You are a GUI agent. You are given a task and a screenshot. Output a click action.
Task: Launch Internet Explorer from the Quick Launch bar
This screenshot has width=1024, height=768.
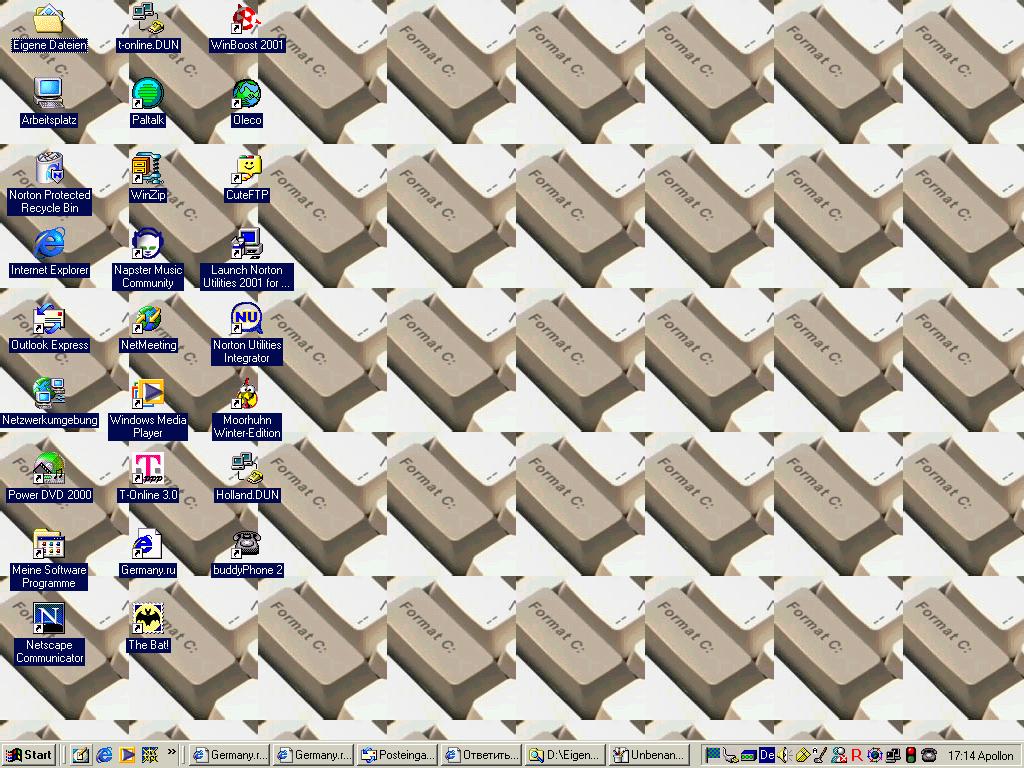(x=104, y=755)
